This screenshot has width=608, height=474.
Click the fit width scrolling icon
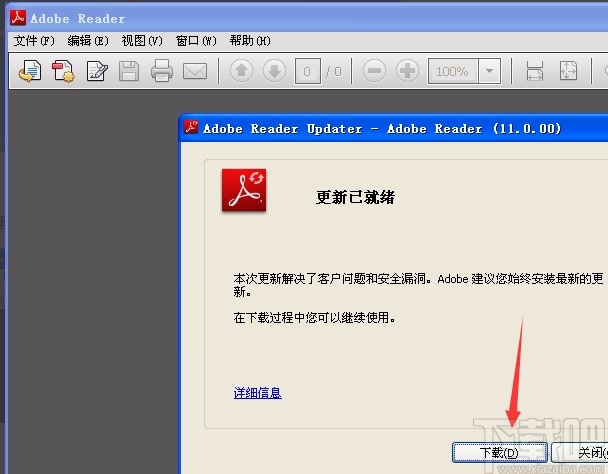[535, 71]
